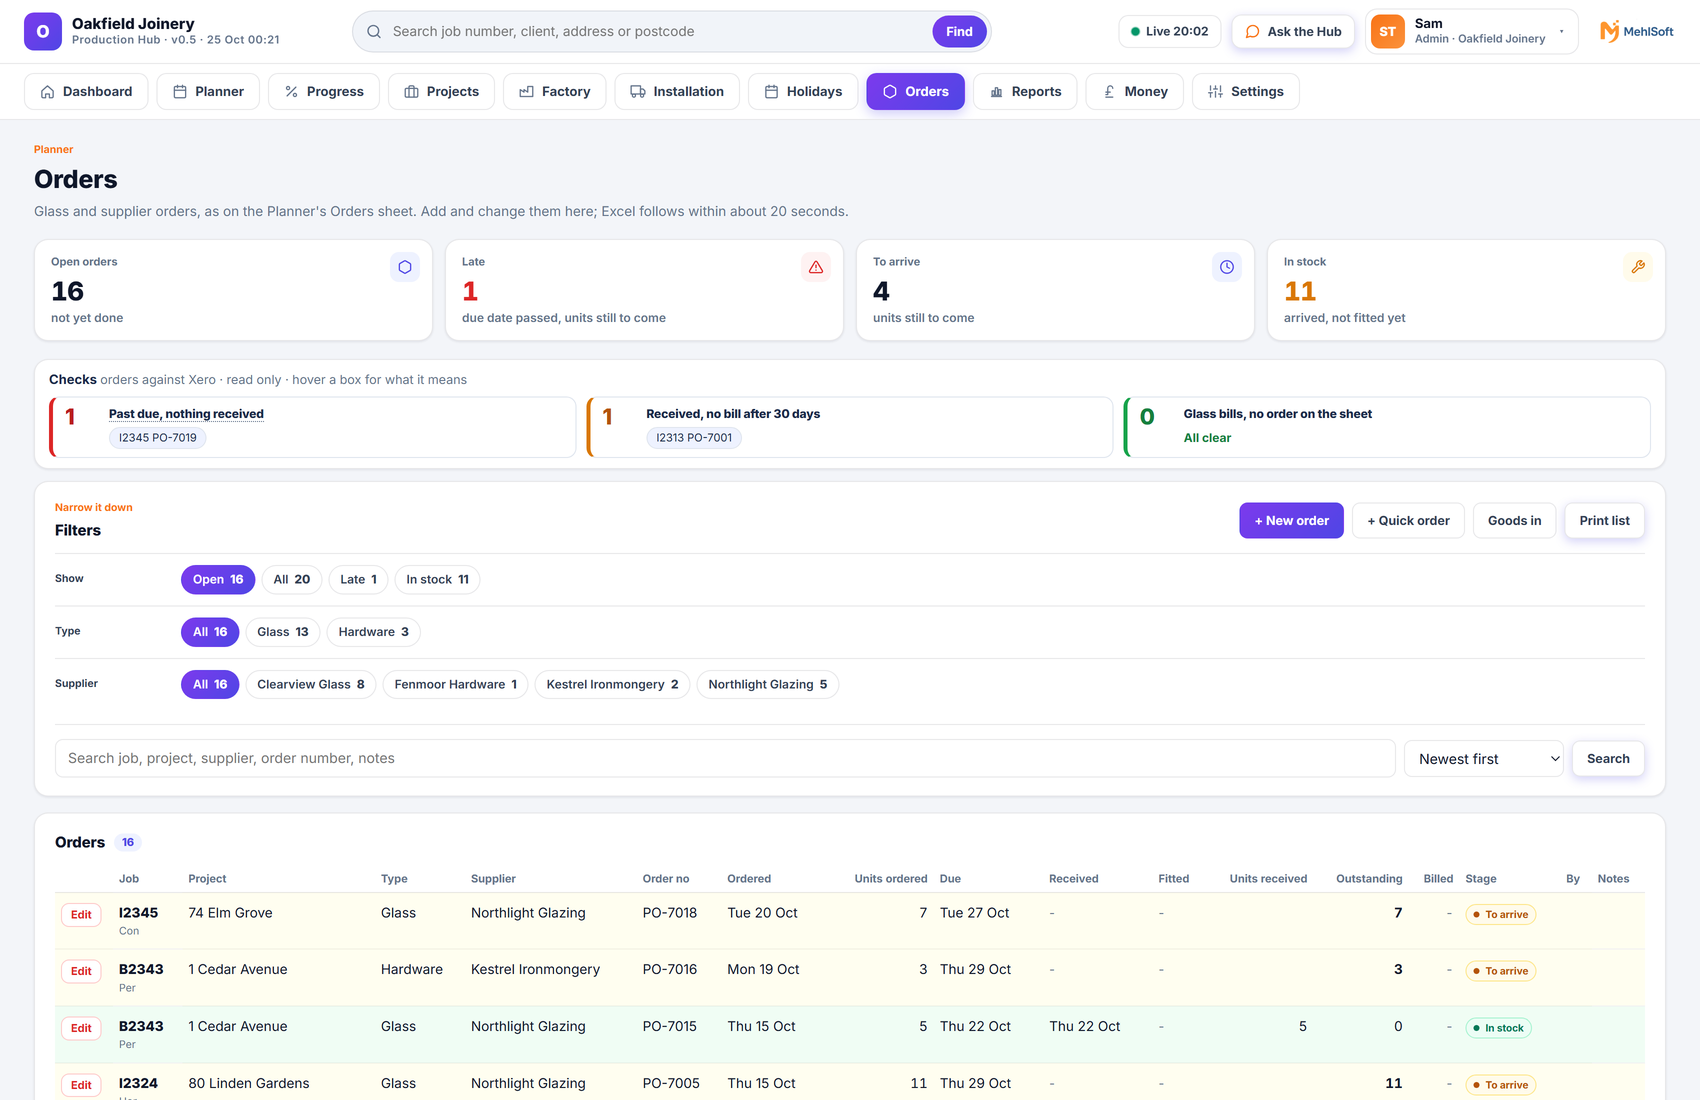The height and width of the screenshot is (1100, 1700).
Task: Create a New order
Action: coord(1291,521)
